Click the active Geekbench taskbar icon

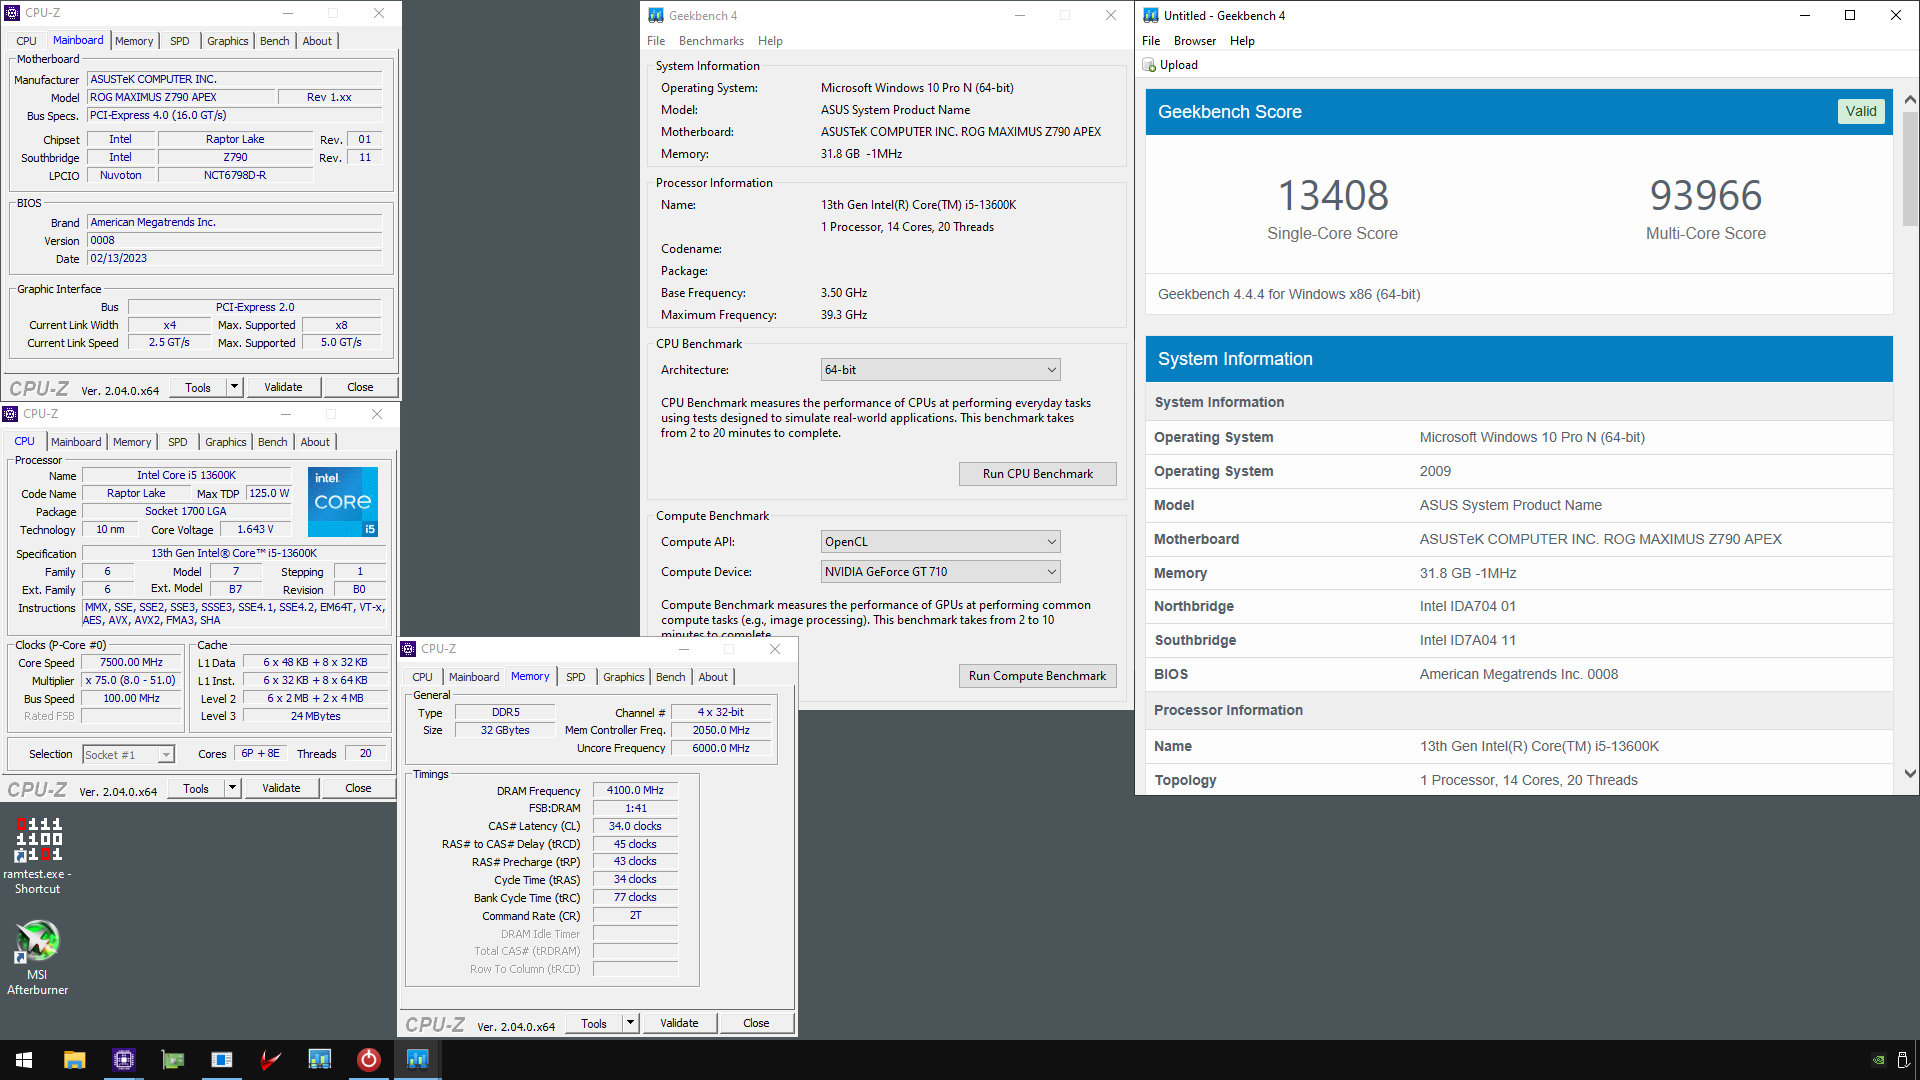(x=418, y=1060)
